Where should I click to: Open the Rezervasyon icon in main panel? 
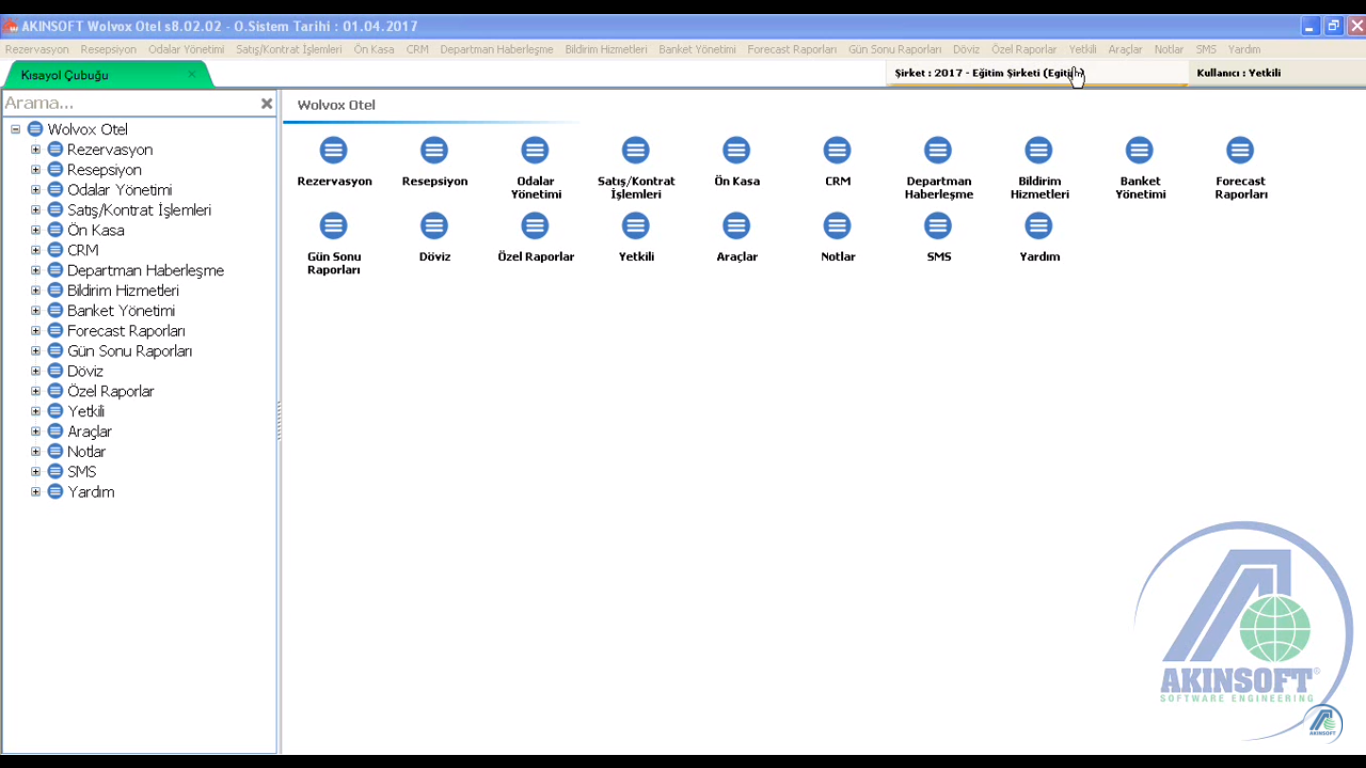(x=334, y=151)
